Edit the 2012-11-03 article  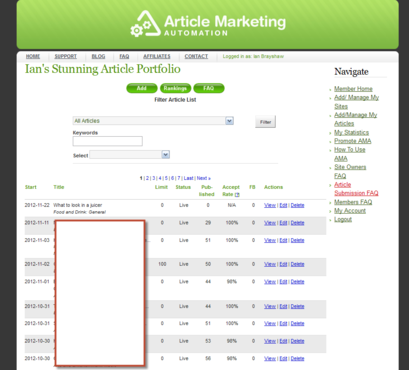tap(283, 240)
